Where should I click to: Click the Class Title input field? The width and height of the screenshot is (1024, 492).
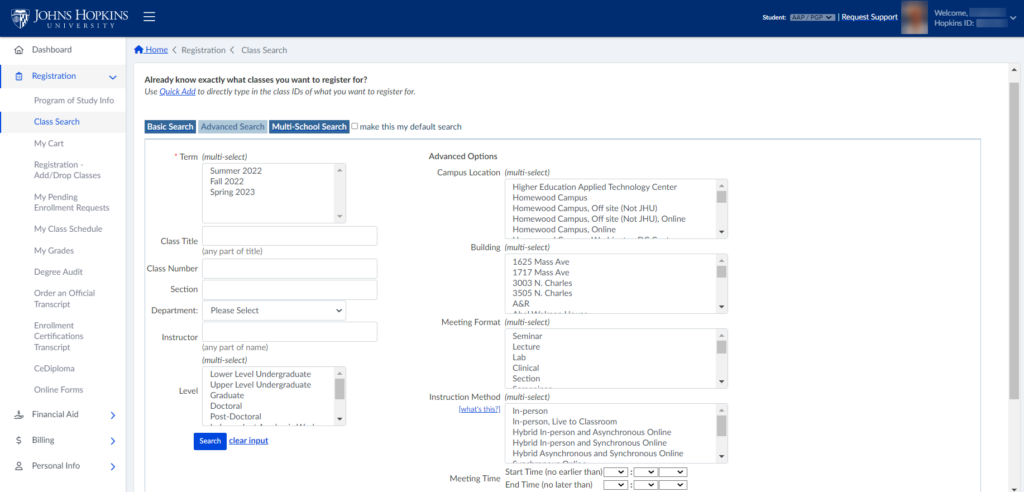pyautogui.click(x=290, y=236)
